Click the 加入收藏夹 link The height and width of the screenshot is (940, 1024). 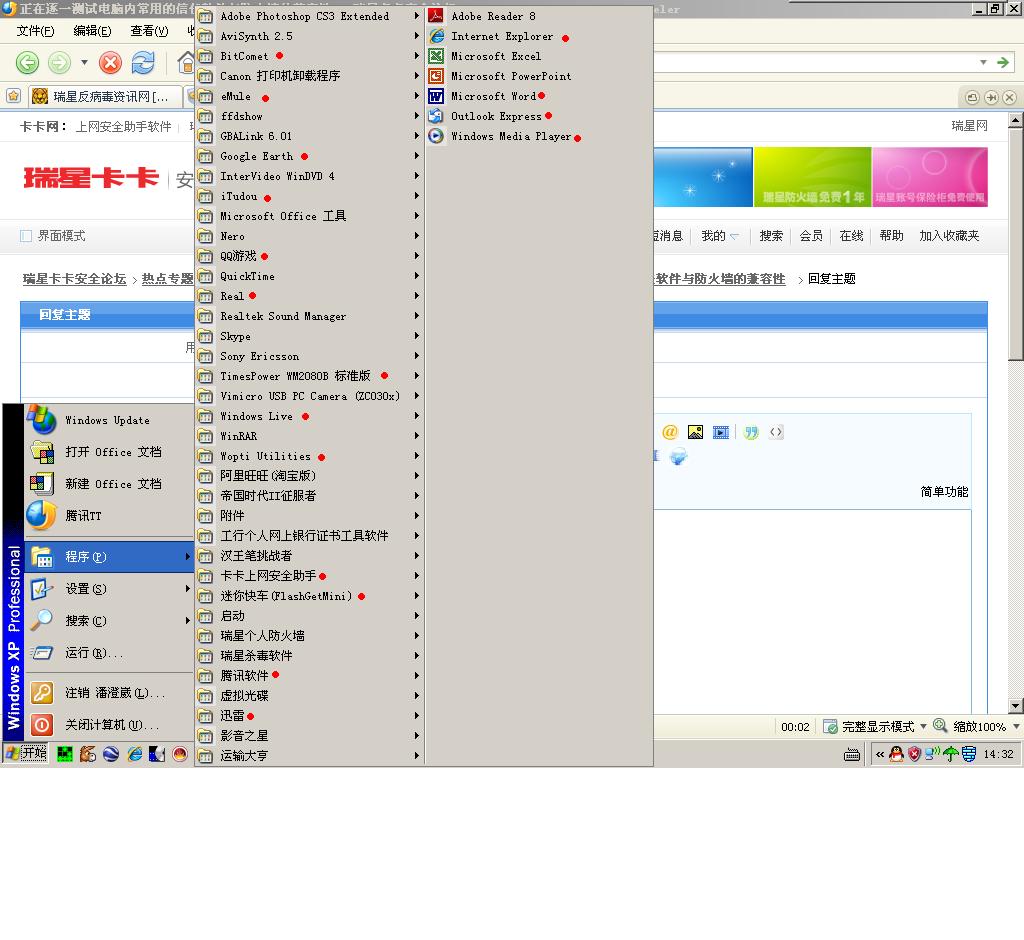pos(949,236)
